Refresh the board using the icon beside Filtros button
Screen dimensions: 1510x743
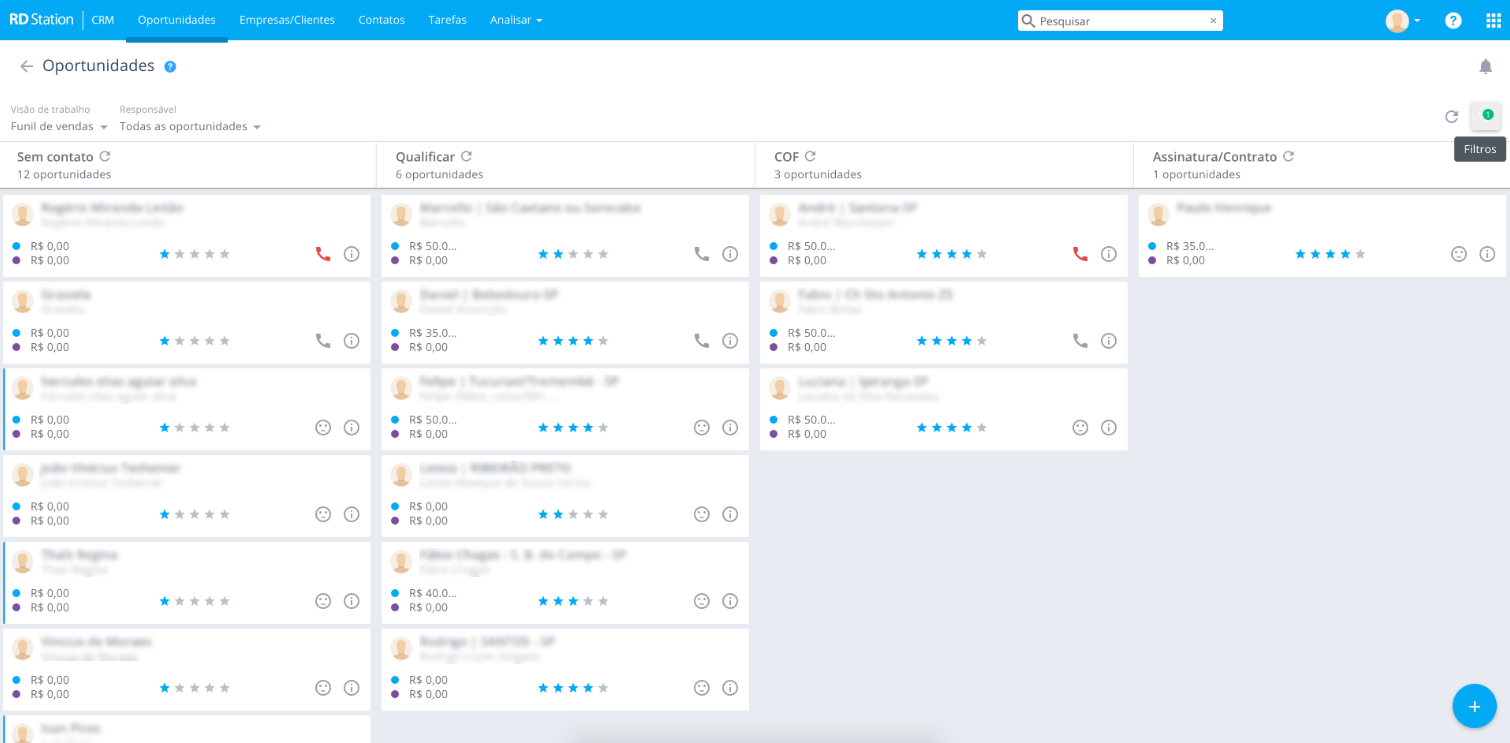click(x=1451, y=116)
